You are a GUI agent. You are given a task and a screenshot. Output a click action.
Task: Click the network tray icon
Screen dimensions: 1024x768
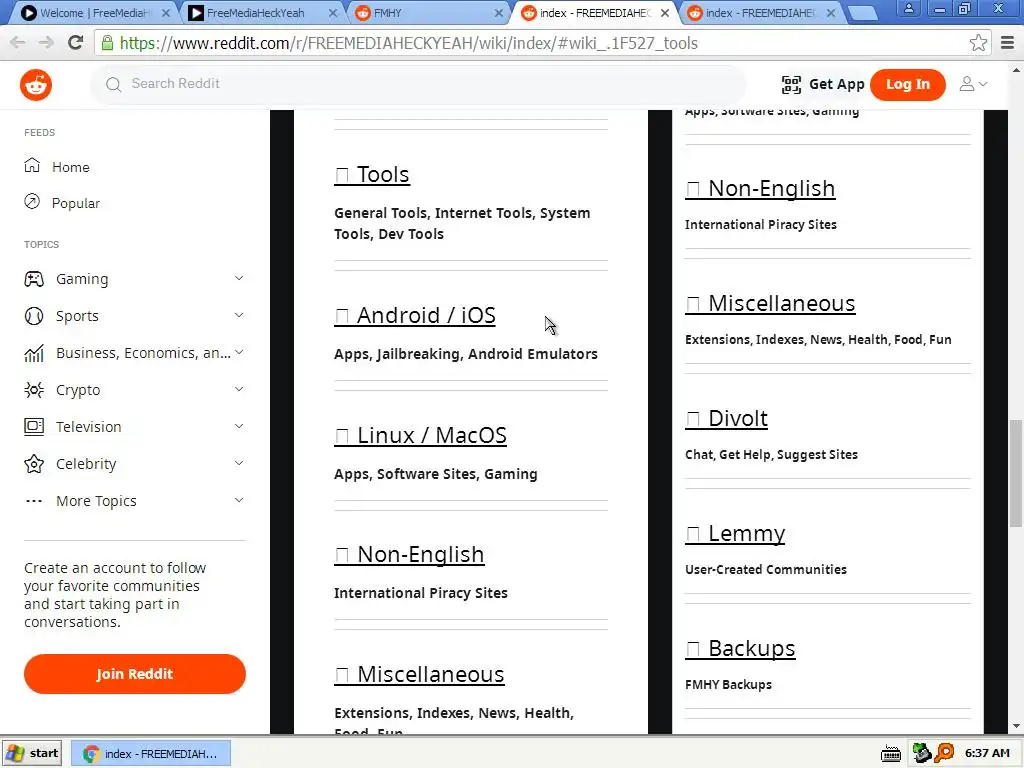coord(921,753)
